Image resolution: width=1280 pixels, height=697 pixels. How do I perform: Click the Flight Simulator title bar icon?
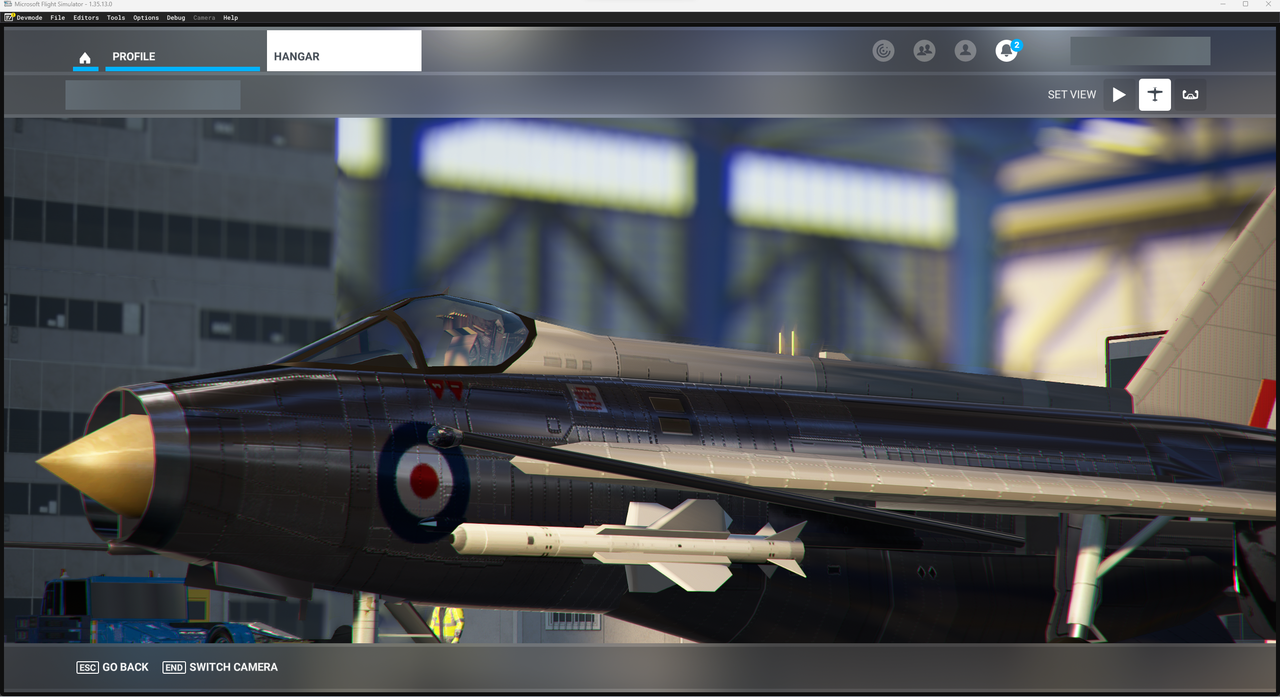[7, 4]
